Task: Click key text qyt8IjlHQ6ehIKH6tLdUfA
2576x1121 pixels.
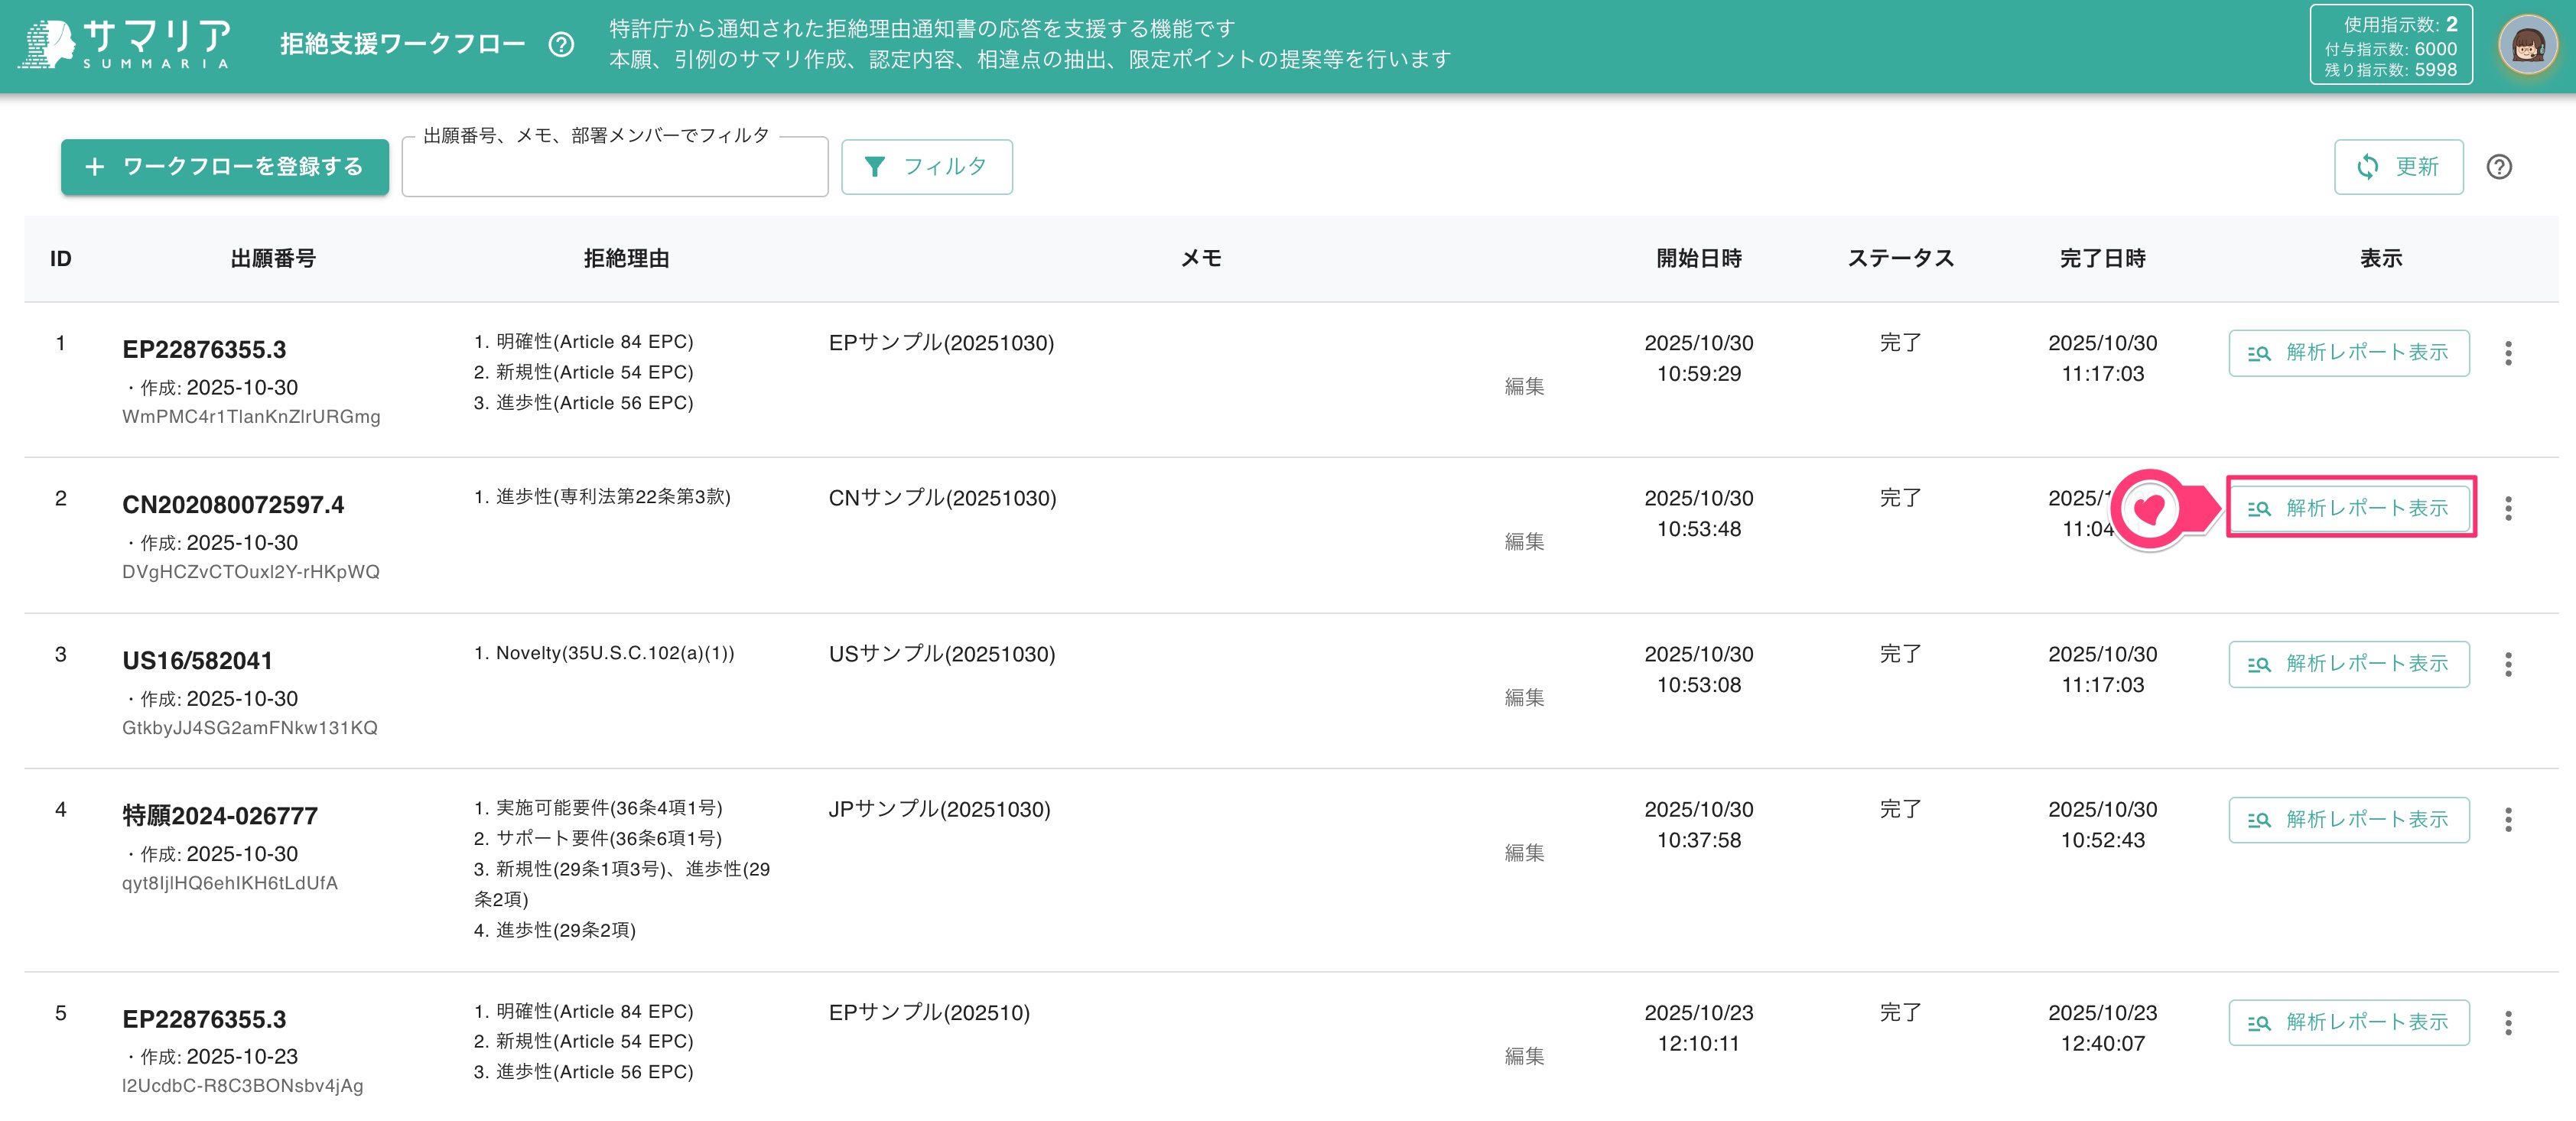Action: coord(230,884)
